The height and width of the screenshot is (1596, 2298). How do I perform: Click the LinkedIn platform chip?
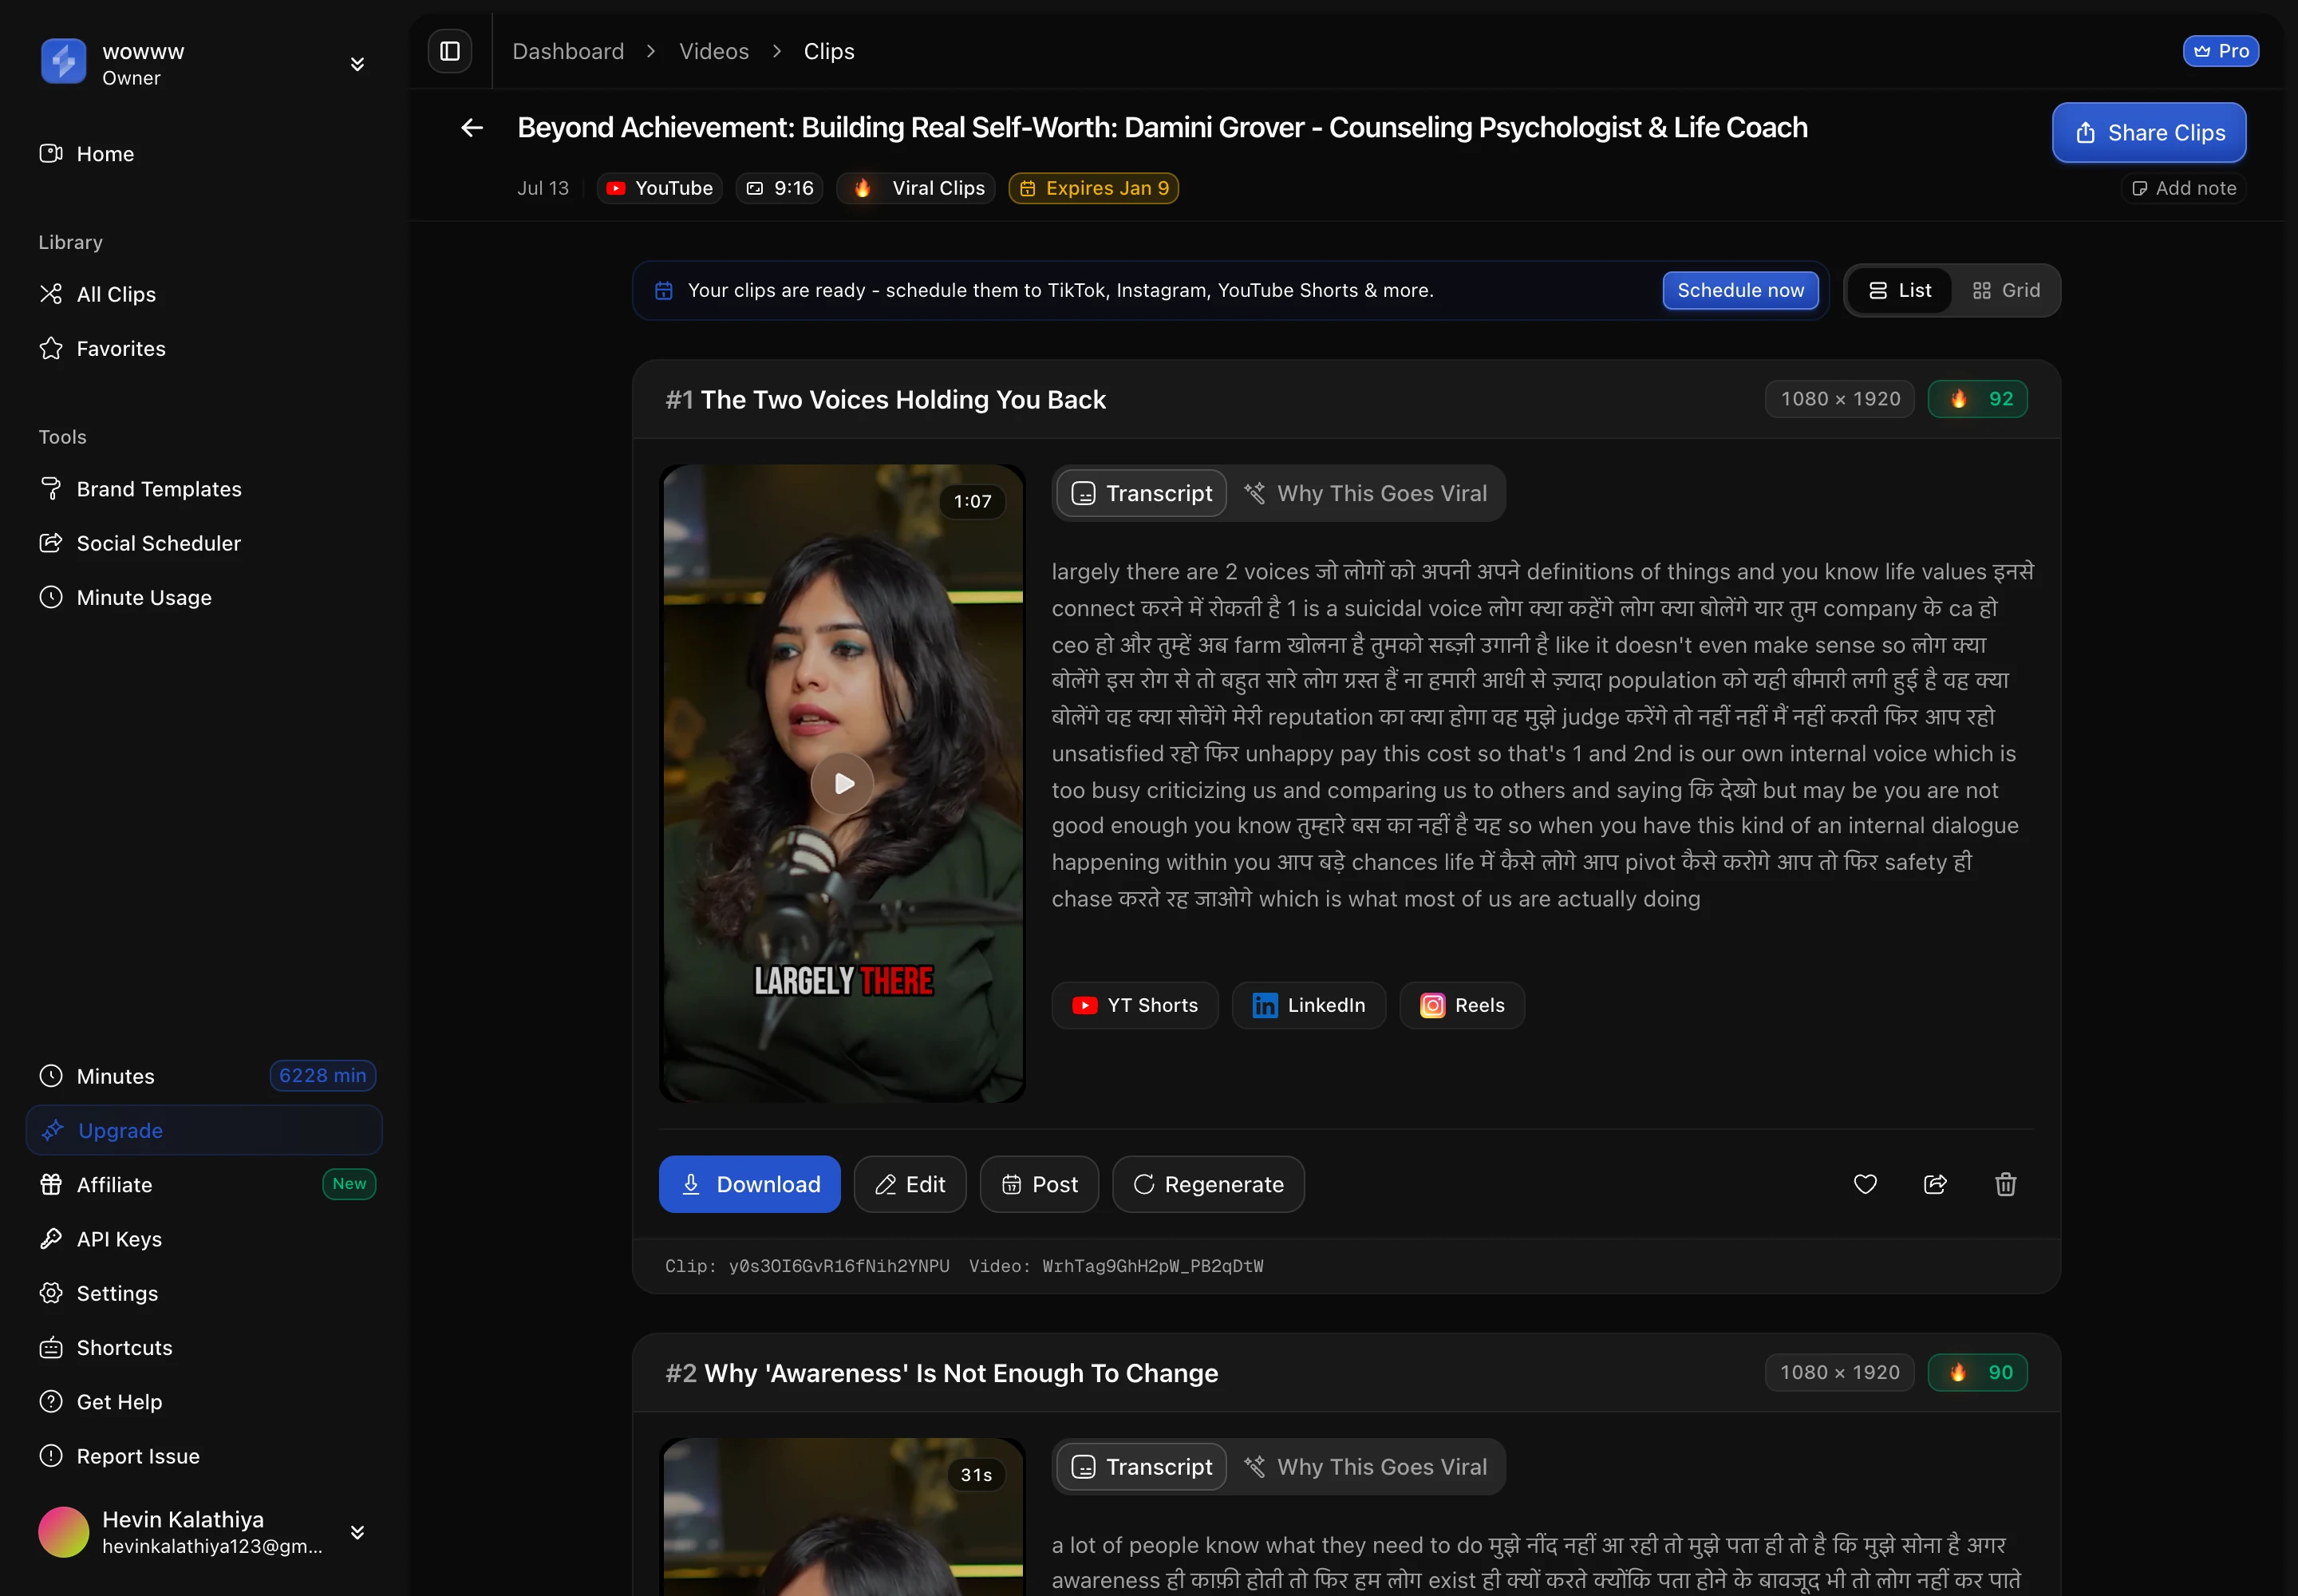coord(1309,1005)
